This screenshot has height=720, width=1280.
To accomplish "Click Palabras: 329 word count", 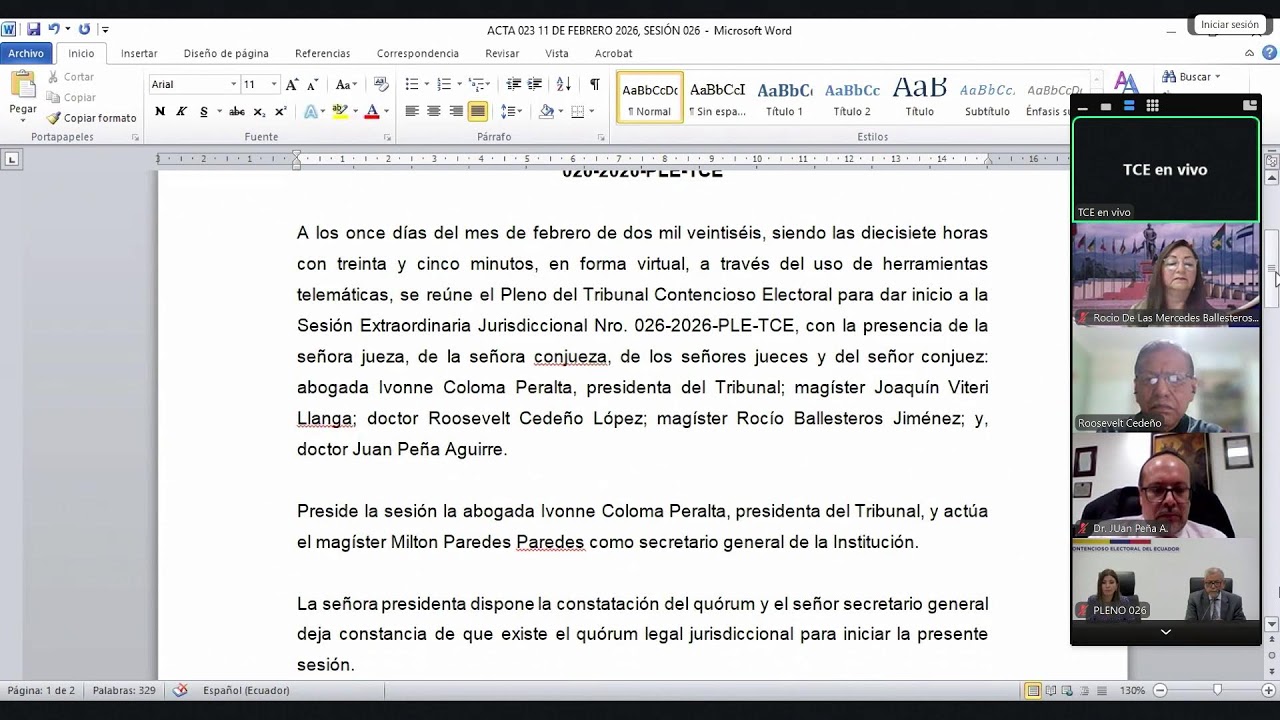I will pyautogui.click(x=124, y=690).
